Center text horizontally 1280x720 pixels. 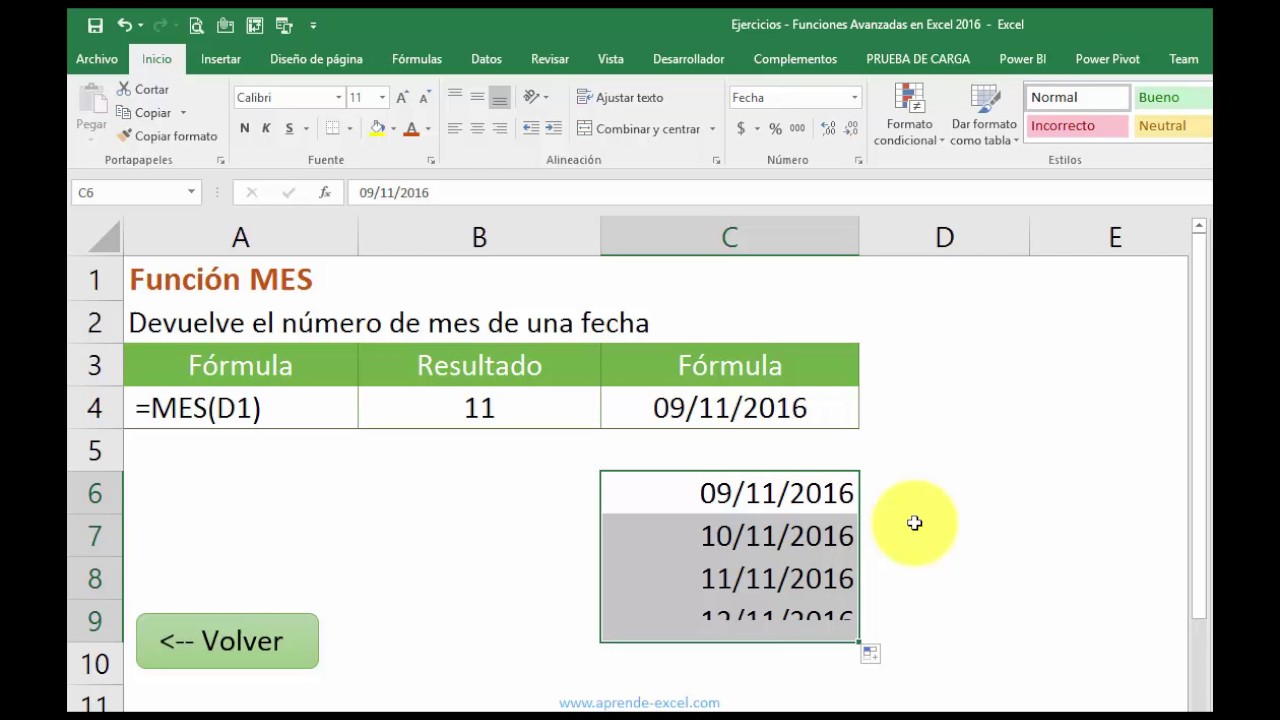477,128
